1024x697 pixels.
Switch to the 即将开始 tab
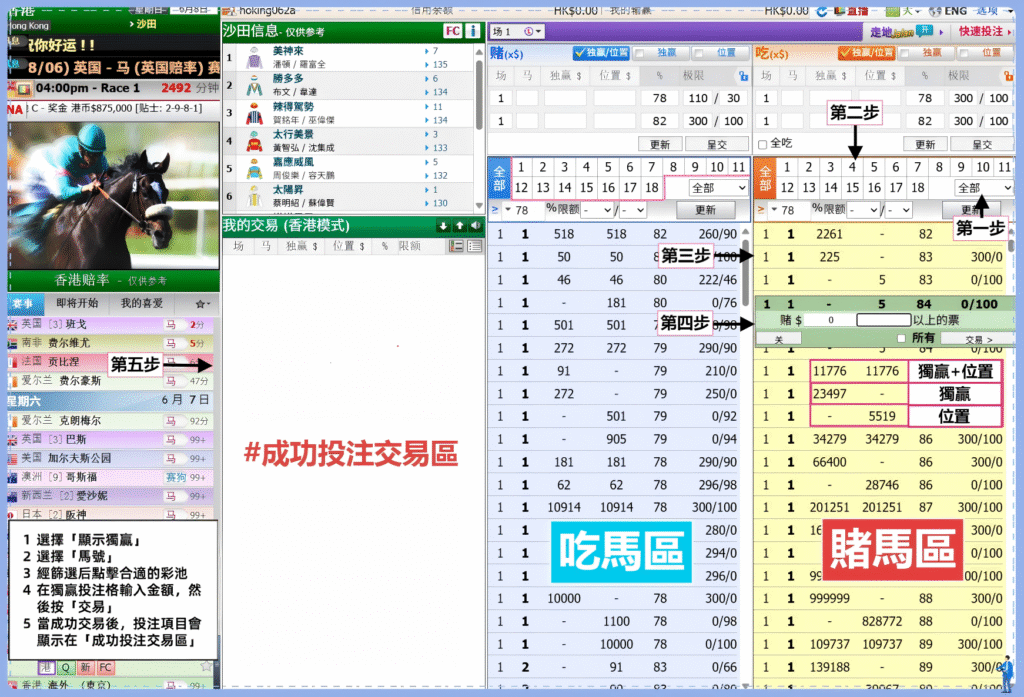pyautogui.click(x=77, y=304)
